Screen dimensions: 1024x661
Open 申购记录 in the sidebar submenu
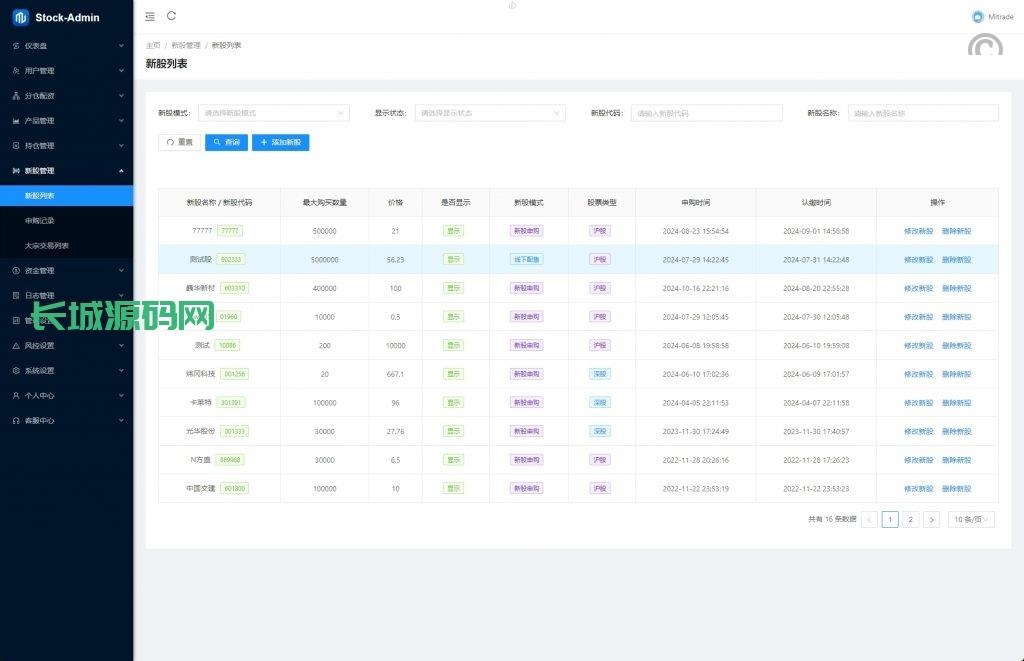(40, 221)
